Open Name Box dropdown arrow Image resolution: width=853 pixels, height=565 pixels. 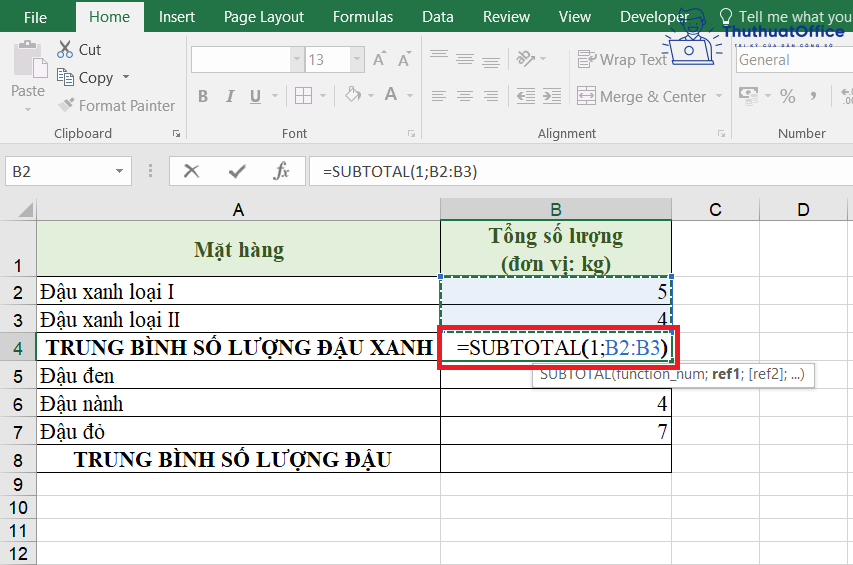(119, 171)
